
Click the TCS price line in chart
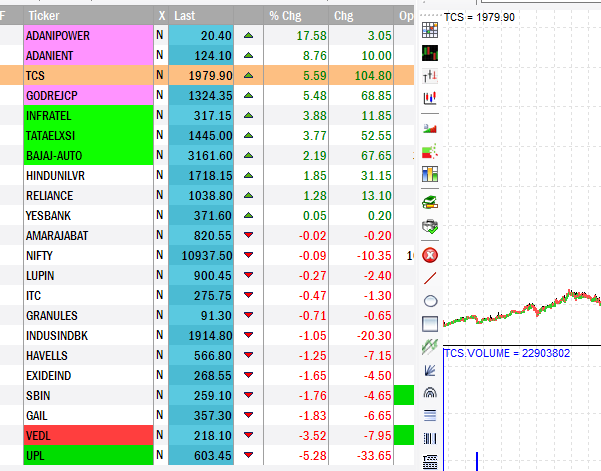(x=522, y=310)
